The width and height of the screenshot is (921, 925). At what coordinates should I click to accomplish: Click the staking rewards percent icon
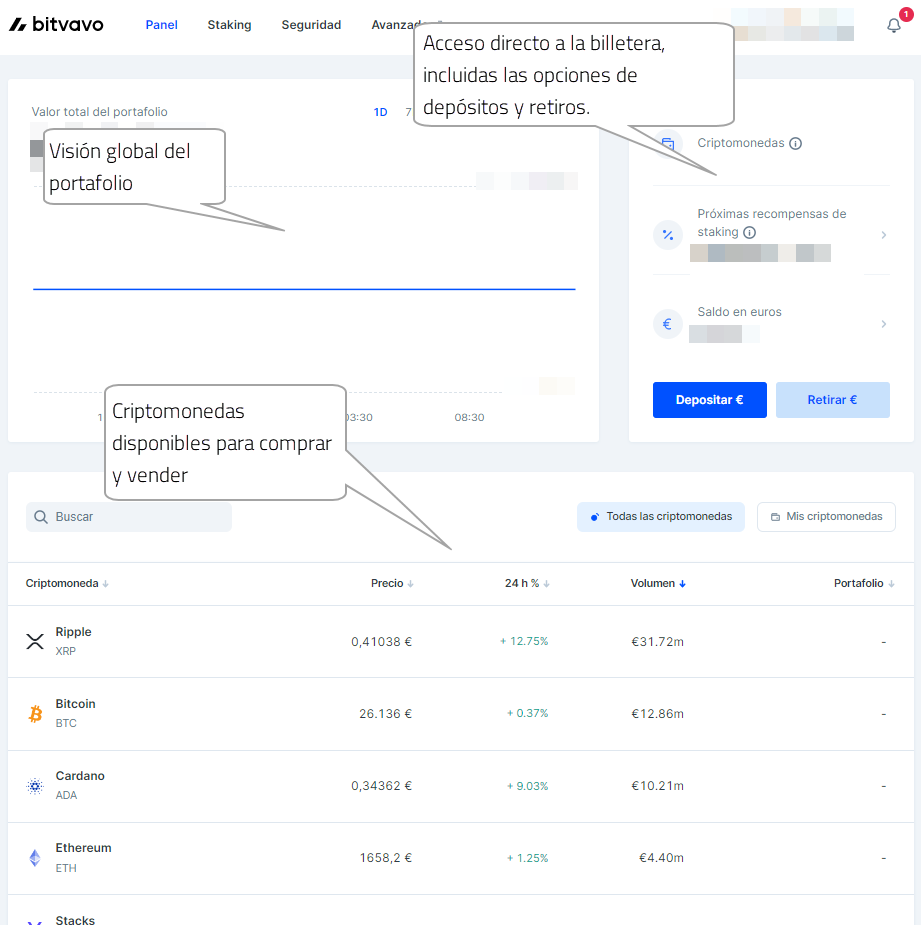click(x=668, y=235)
